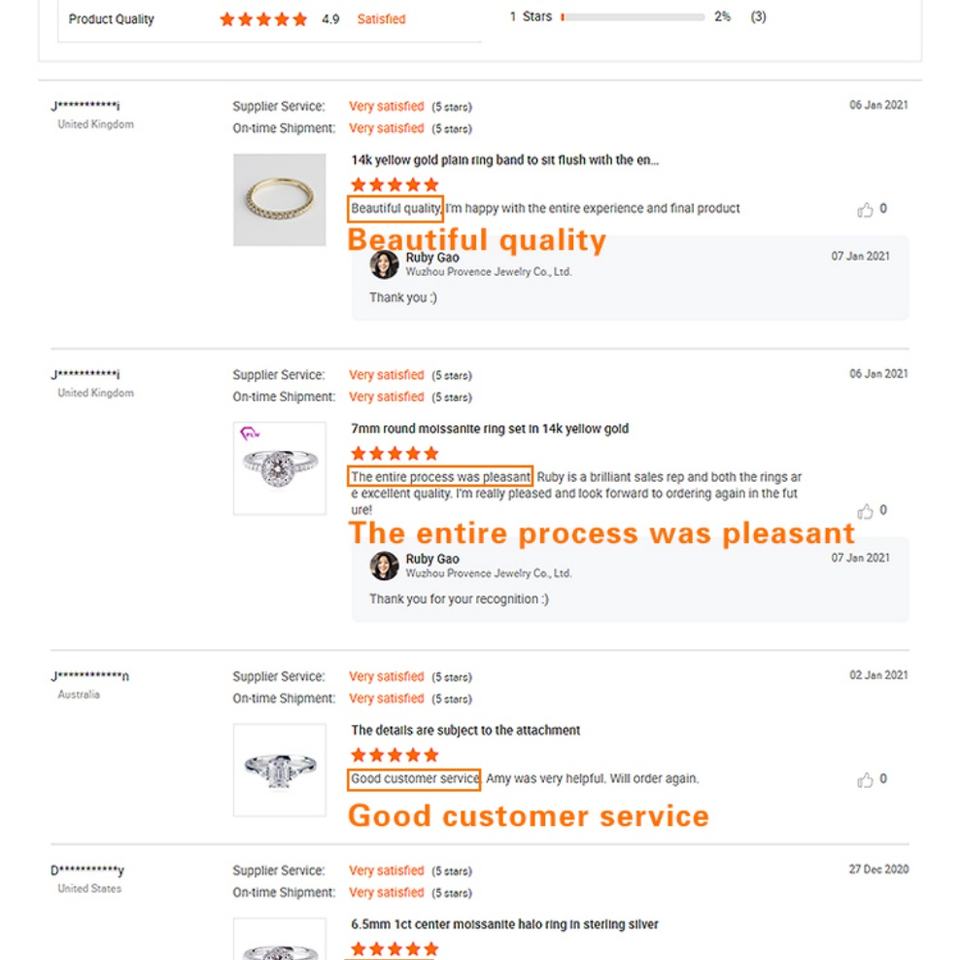
Task: Open '6.5mm 1ct center moissanite halo ring' title
Action: click(504, 924)
